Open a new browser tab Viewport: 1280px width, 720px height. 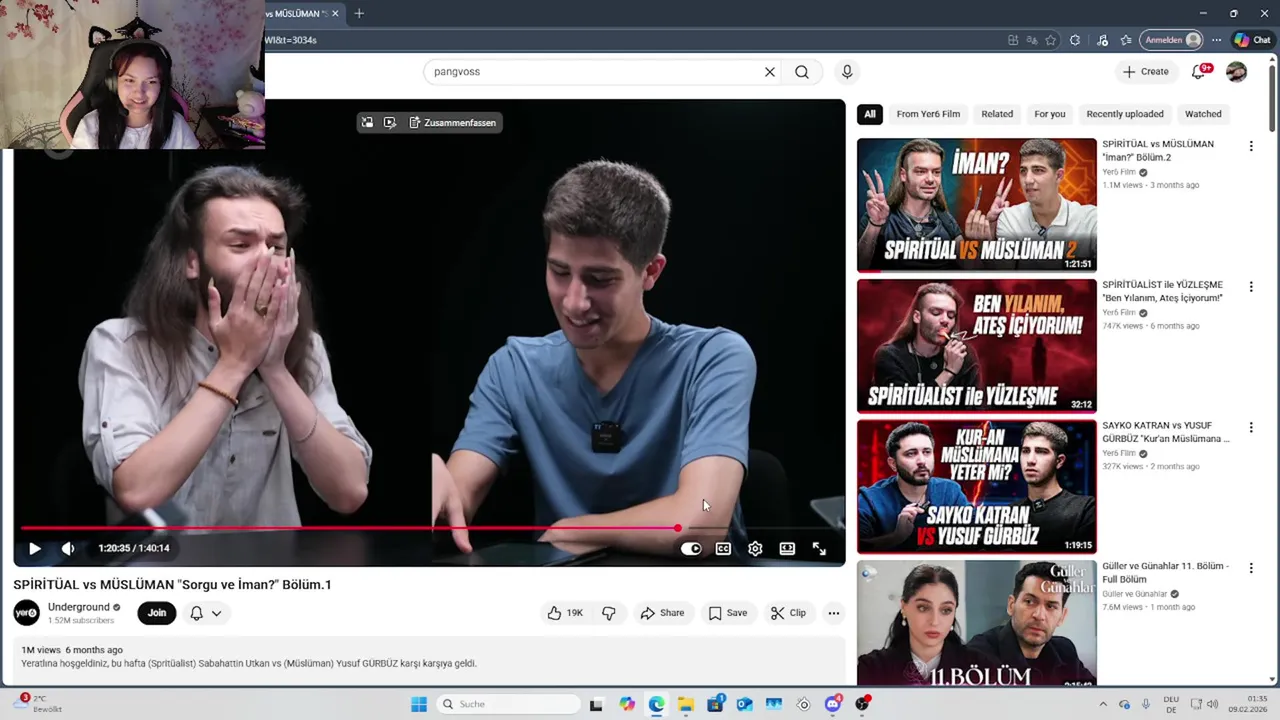click(359, 14)
